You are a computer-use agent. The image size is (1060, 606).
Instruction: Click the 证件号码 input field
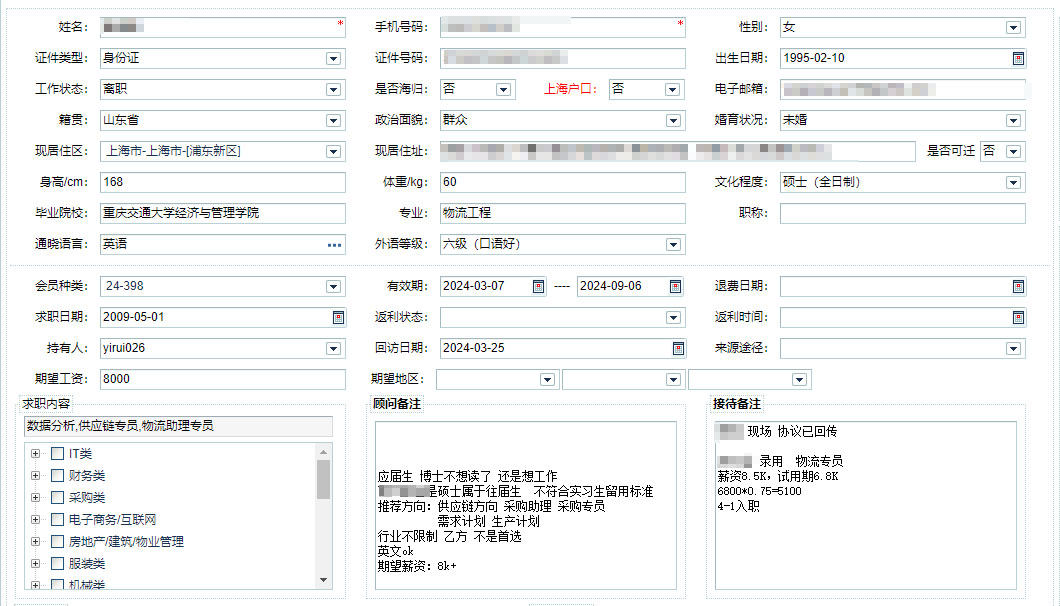coord(563,58)
